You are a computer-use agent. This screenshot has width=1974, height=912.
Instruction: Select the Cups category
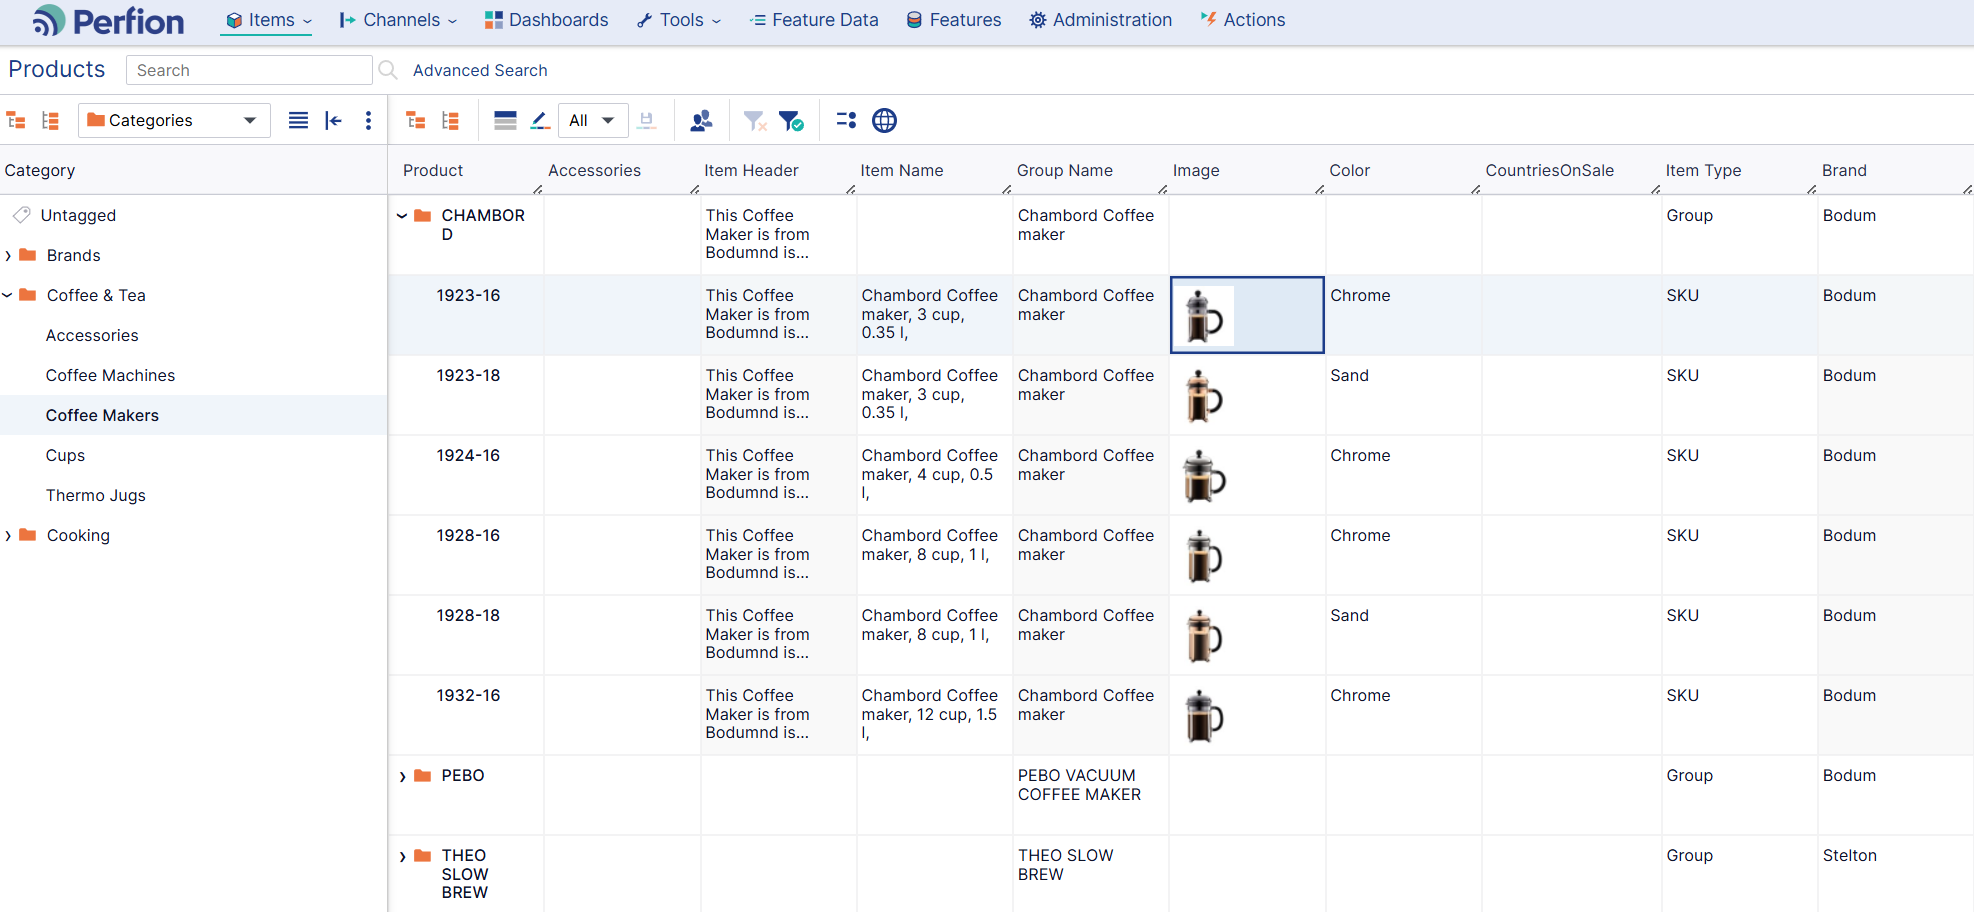pyautogui.click(x=65, y=455)
